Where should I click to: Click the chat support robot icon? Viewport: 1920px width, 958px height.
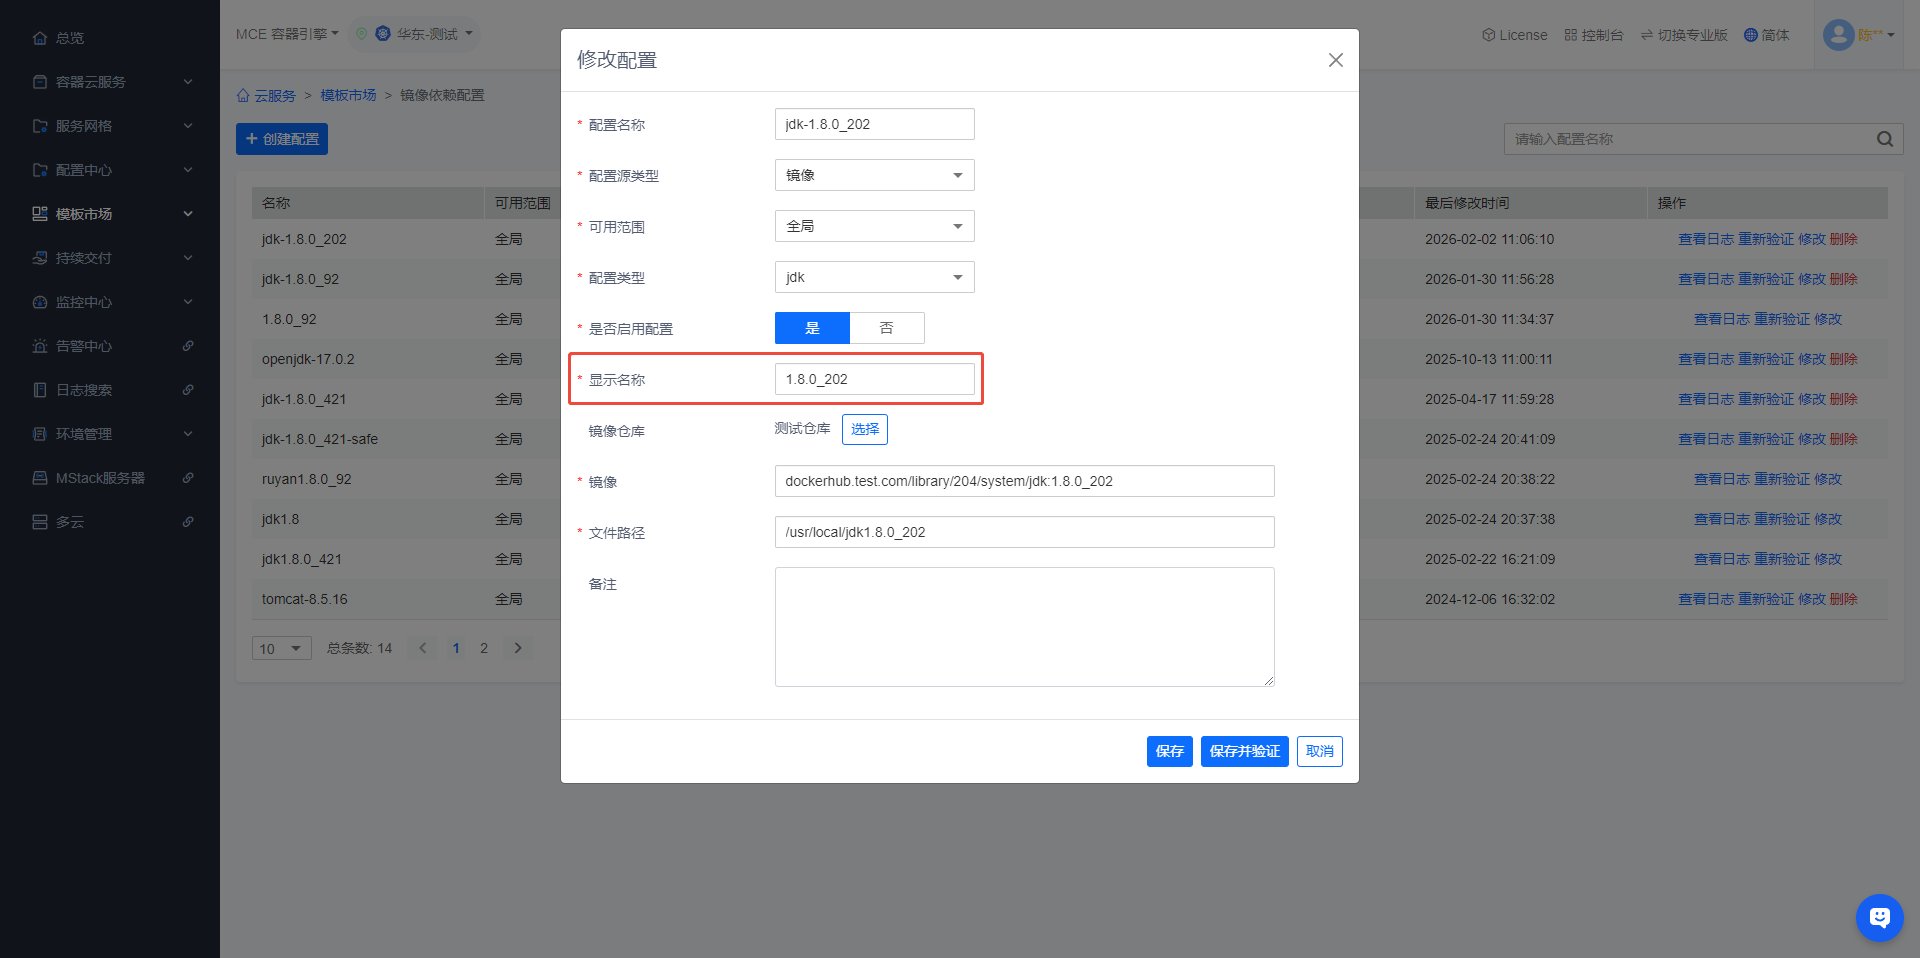pyautogui.click(x=1879, y=917)
